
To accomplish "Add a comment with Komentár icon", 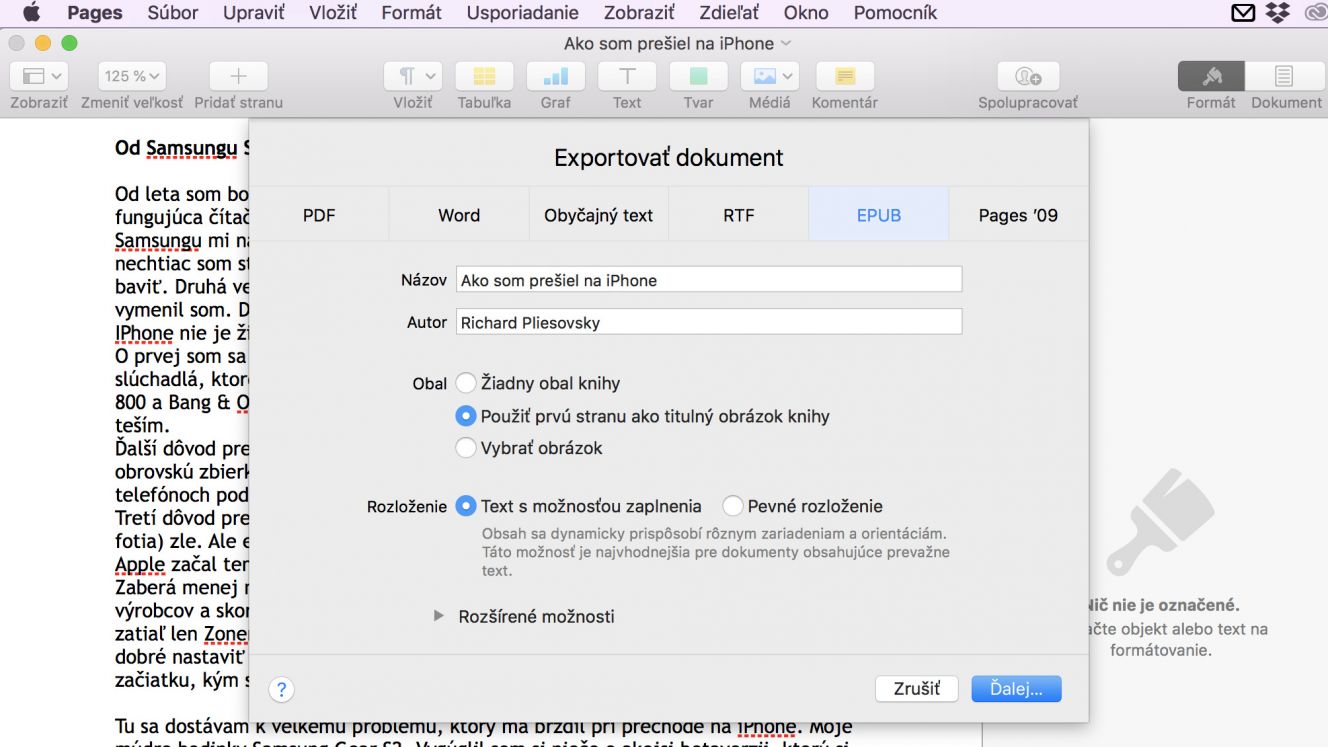I will pos(845,76).
